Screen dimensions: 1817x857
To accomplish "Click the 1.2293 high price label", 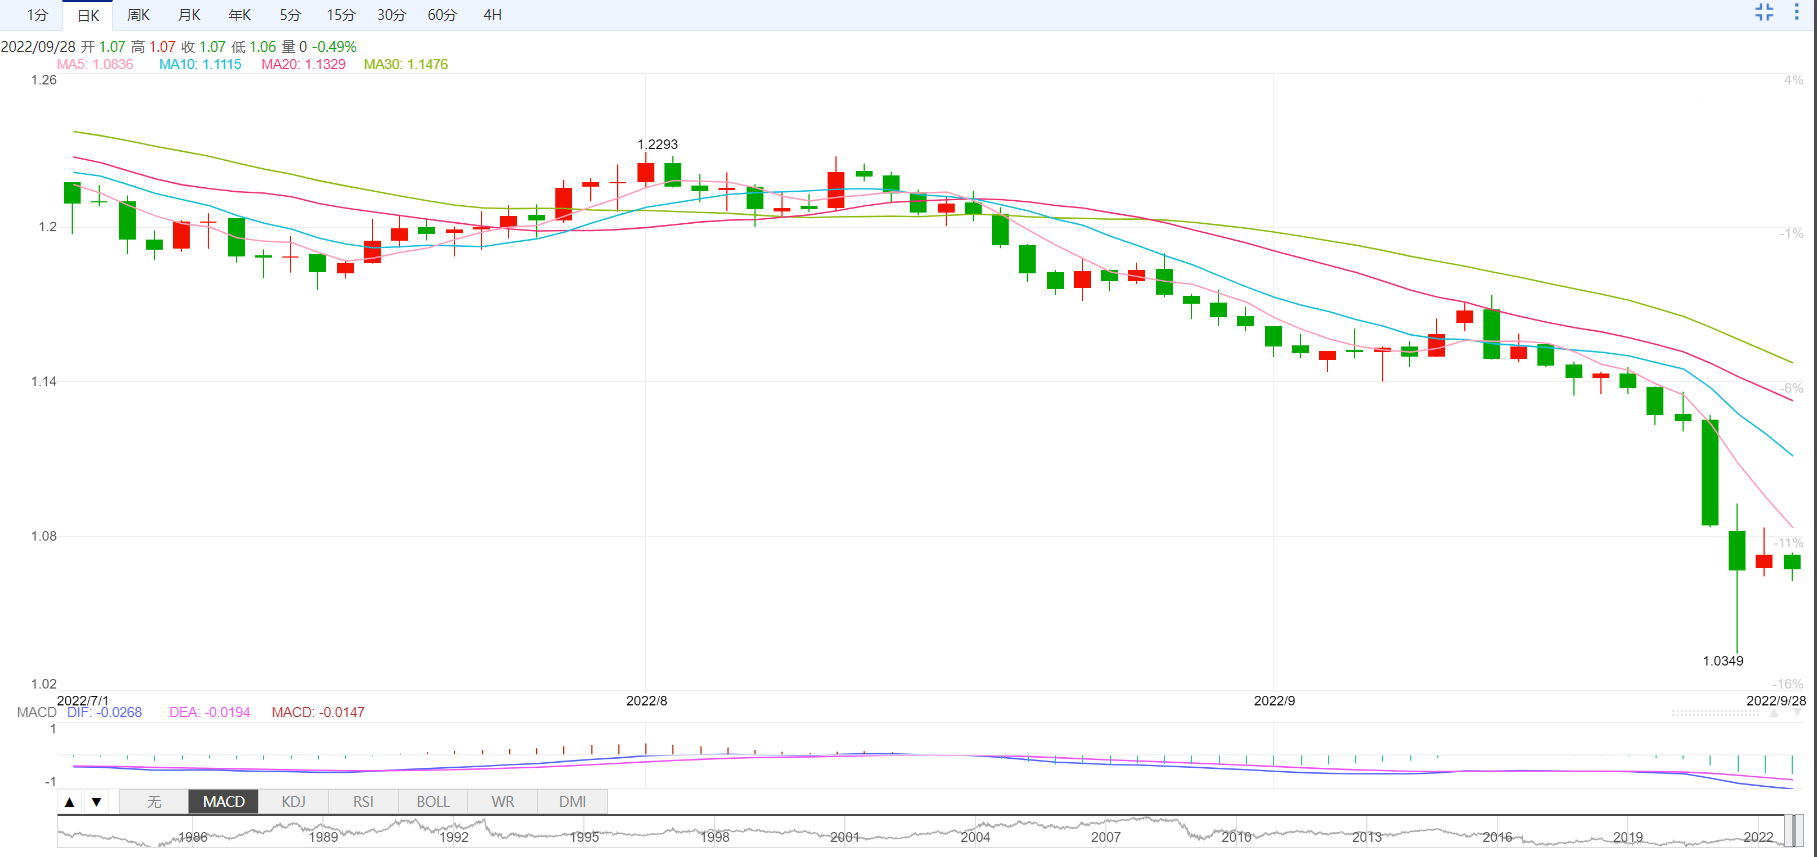I will 658,144.
